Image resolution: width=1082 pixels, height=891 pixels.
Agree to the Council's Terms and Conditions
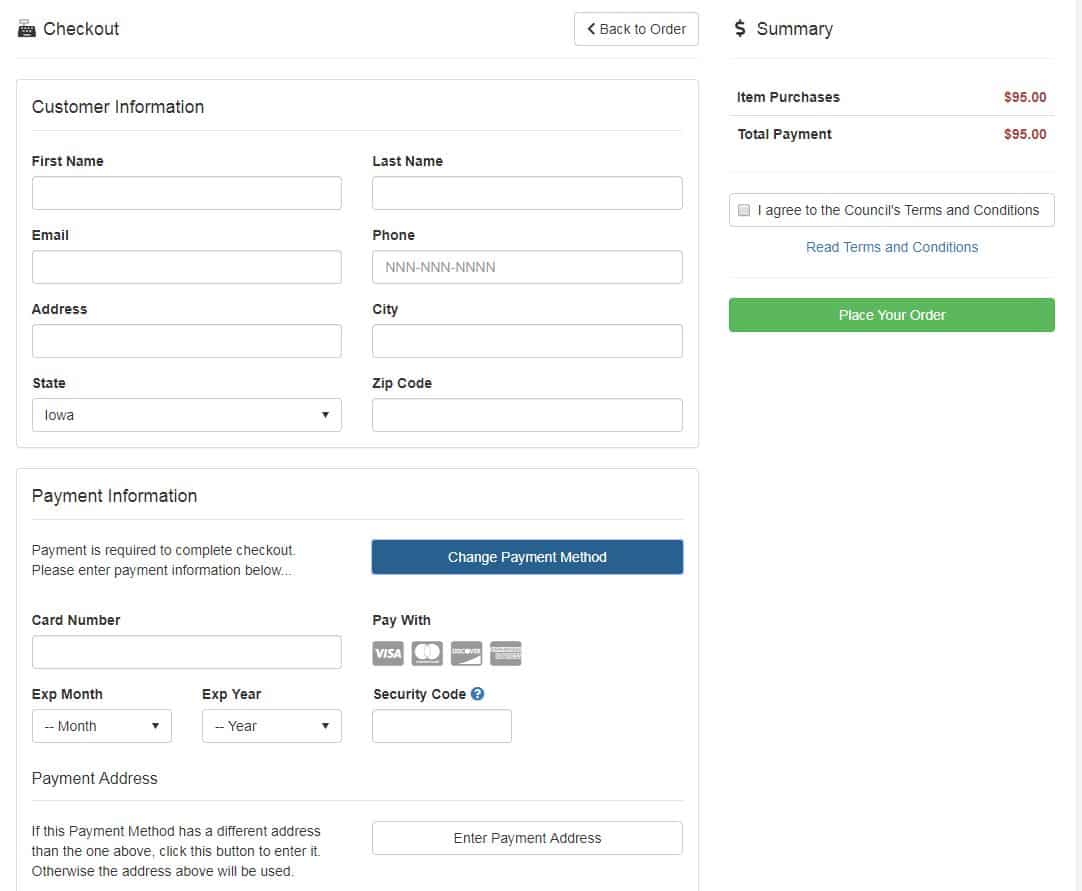click(x=744, y=210)
